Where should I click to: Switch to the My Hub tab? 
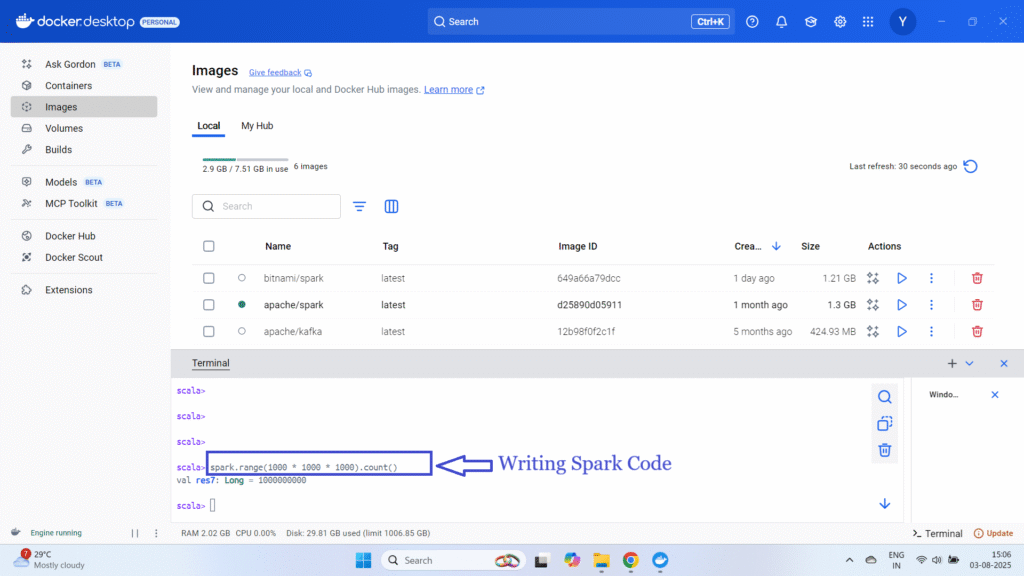[x=257, y=126]
